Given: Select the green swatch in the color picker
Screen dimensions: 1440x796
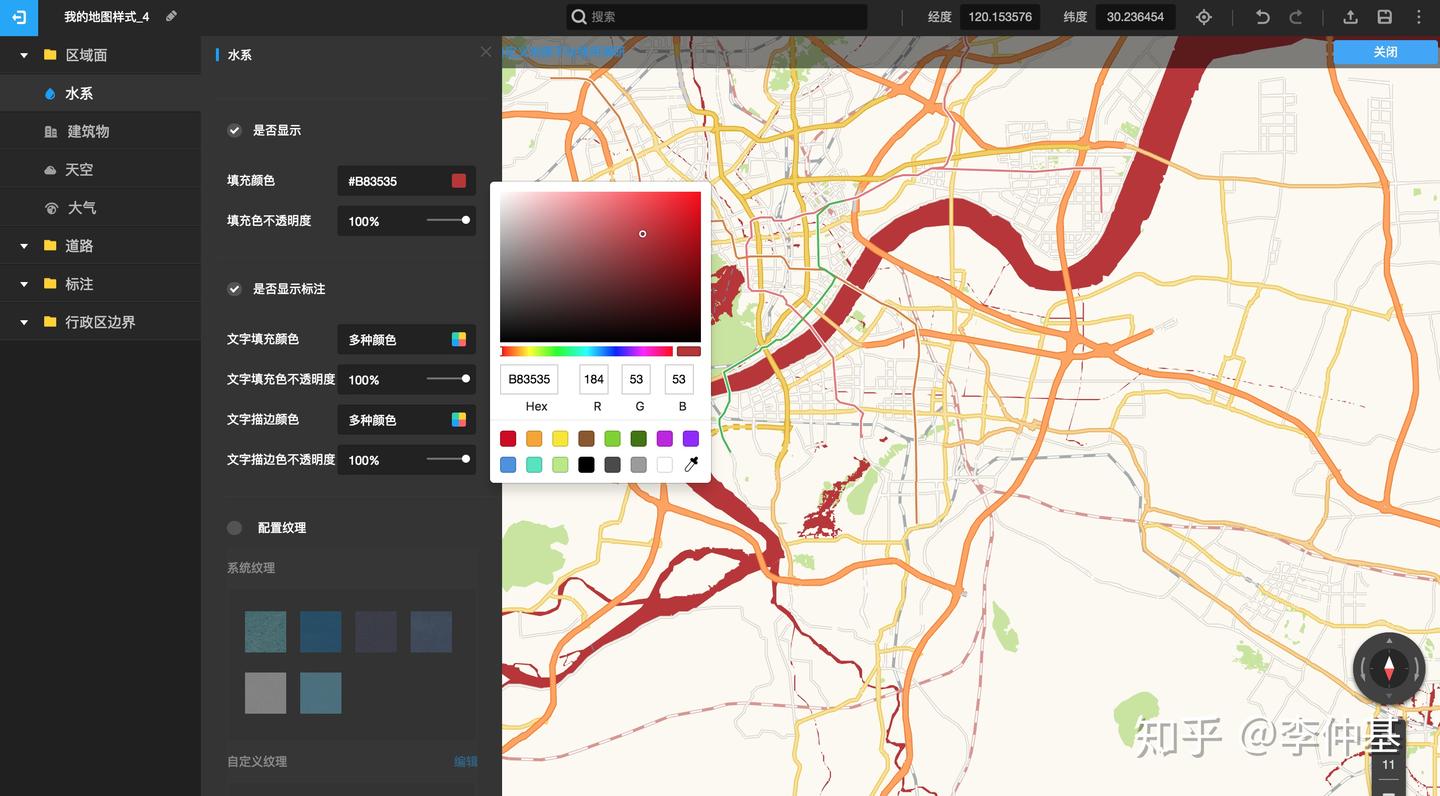Looking at the screenshot, I should coord(612,438).
